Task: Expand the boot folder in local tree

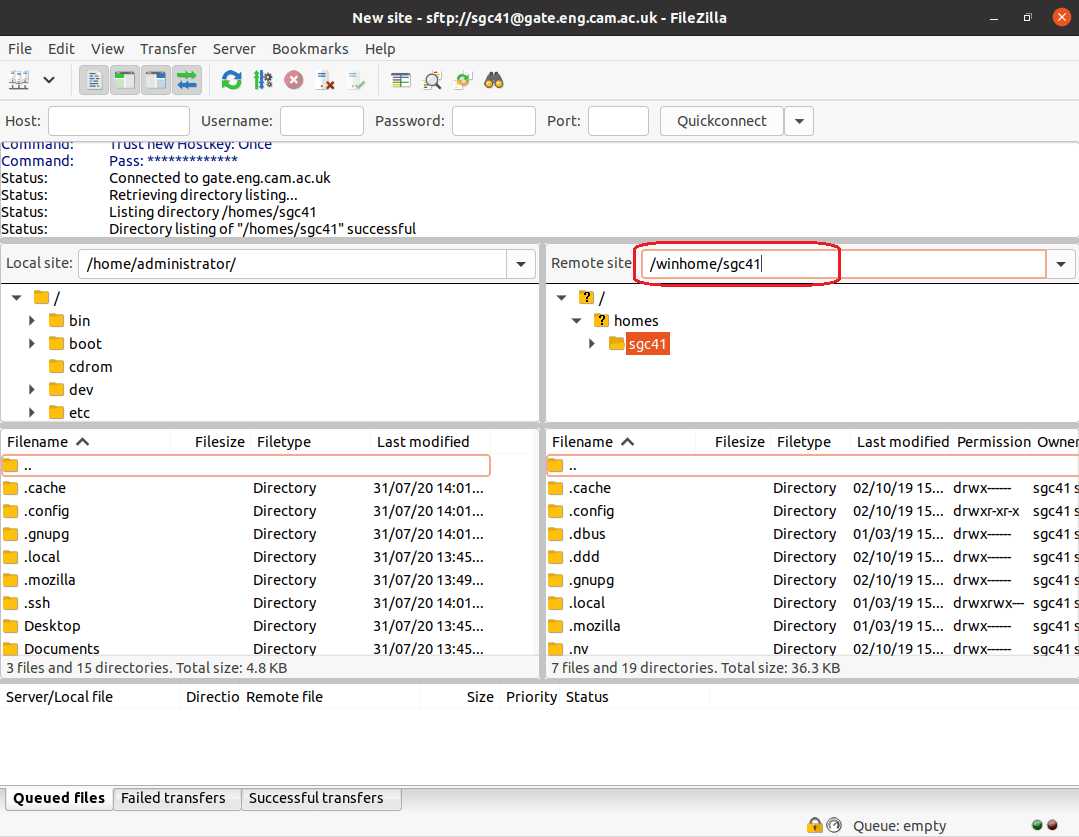Action: click(x=32, y=344)
